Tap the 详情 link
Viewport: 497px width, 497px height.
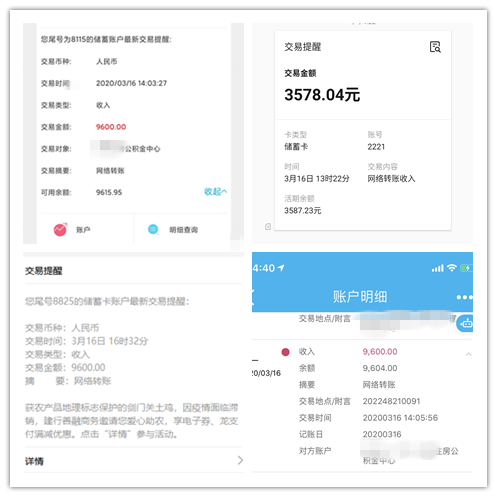click(x=34, y=461)
